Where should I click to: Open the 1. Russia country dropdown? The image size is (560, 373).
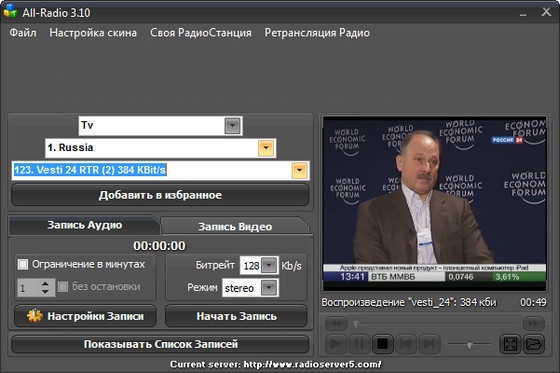266,148
